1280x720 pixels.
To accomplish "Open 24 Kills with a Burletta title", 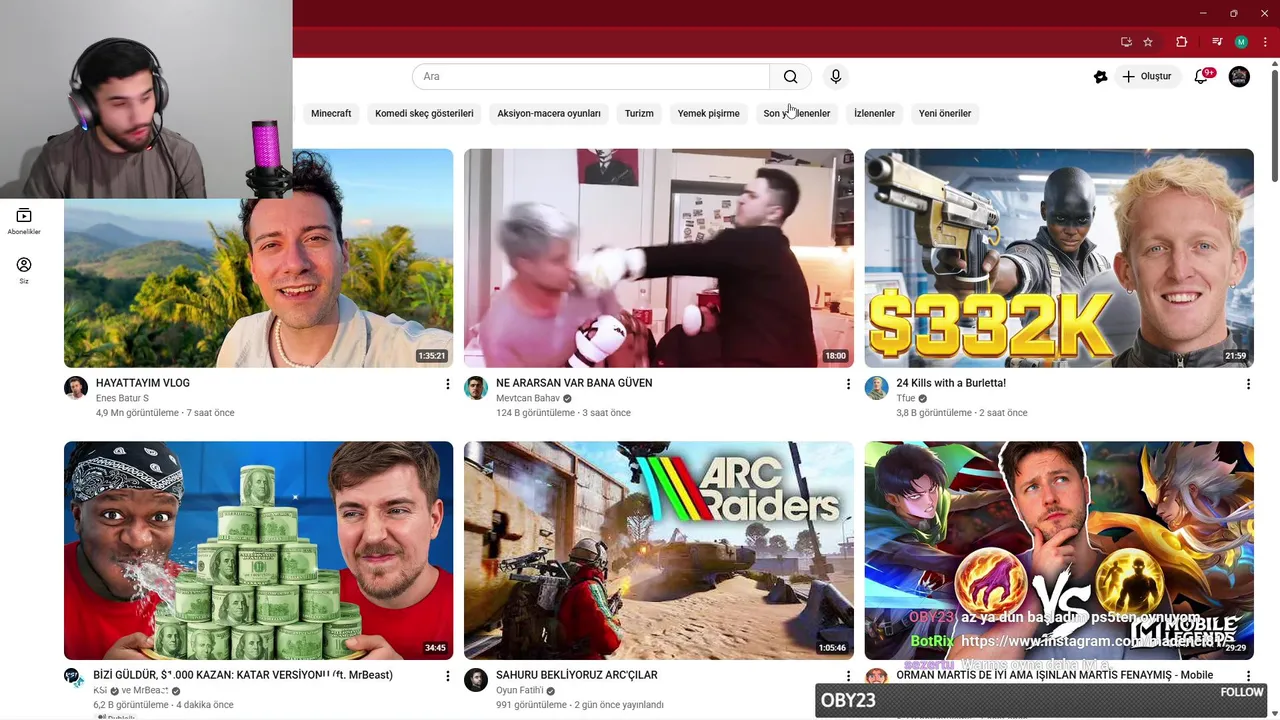I will click(951, 383).
